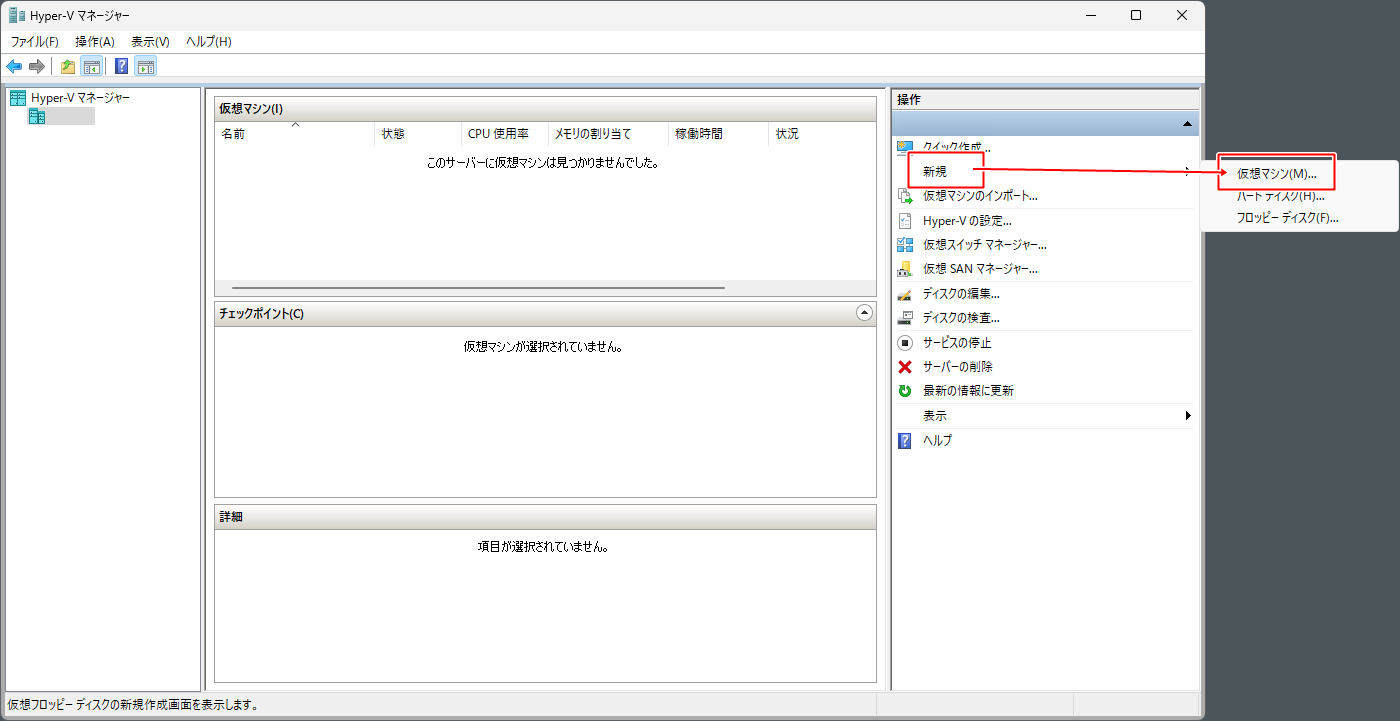
Task: Open Hyper-V の設定...
Action: (x=967, y=221)
